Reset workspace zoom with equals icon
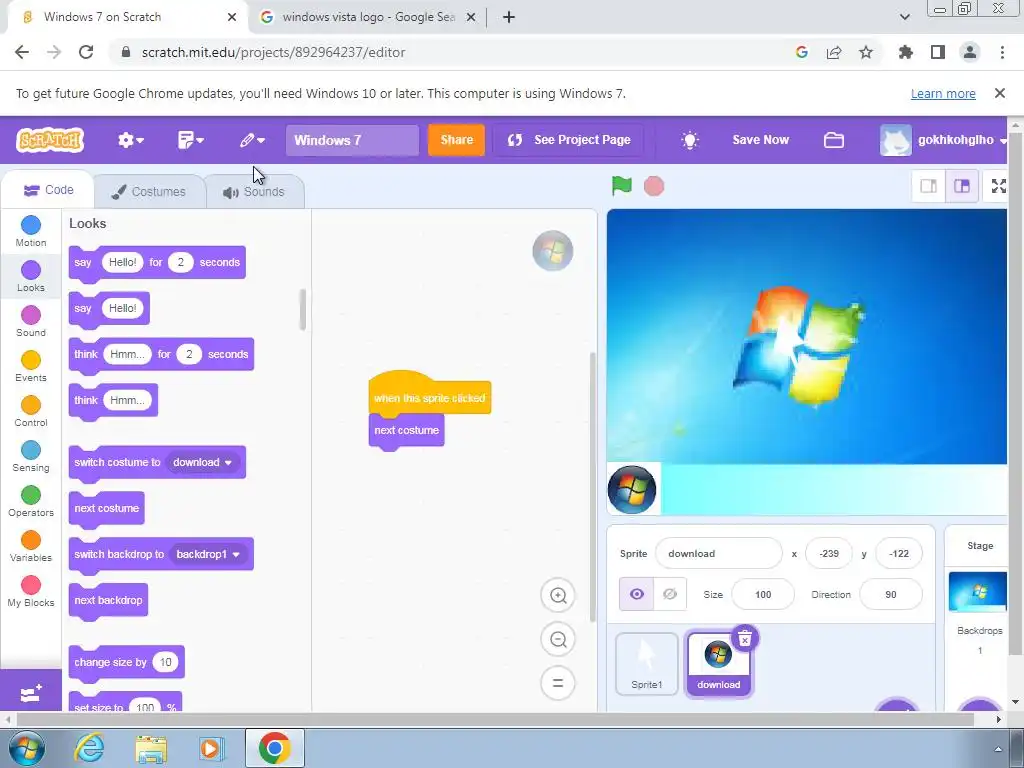 pyautogui.click(x=558, y=683)
